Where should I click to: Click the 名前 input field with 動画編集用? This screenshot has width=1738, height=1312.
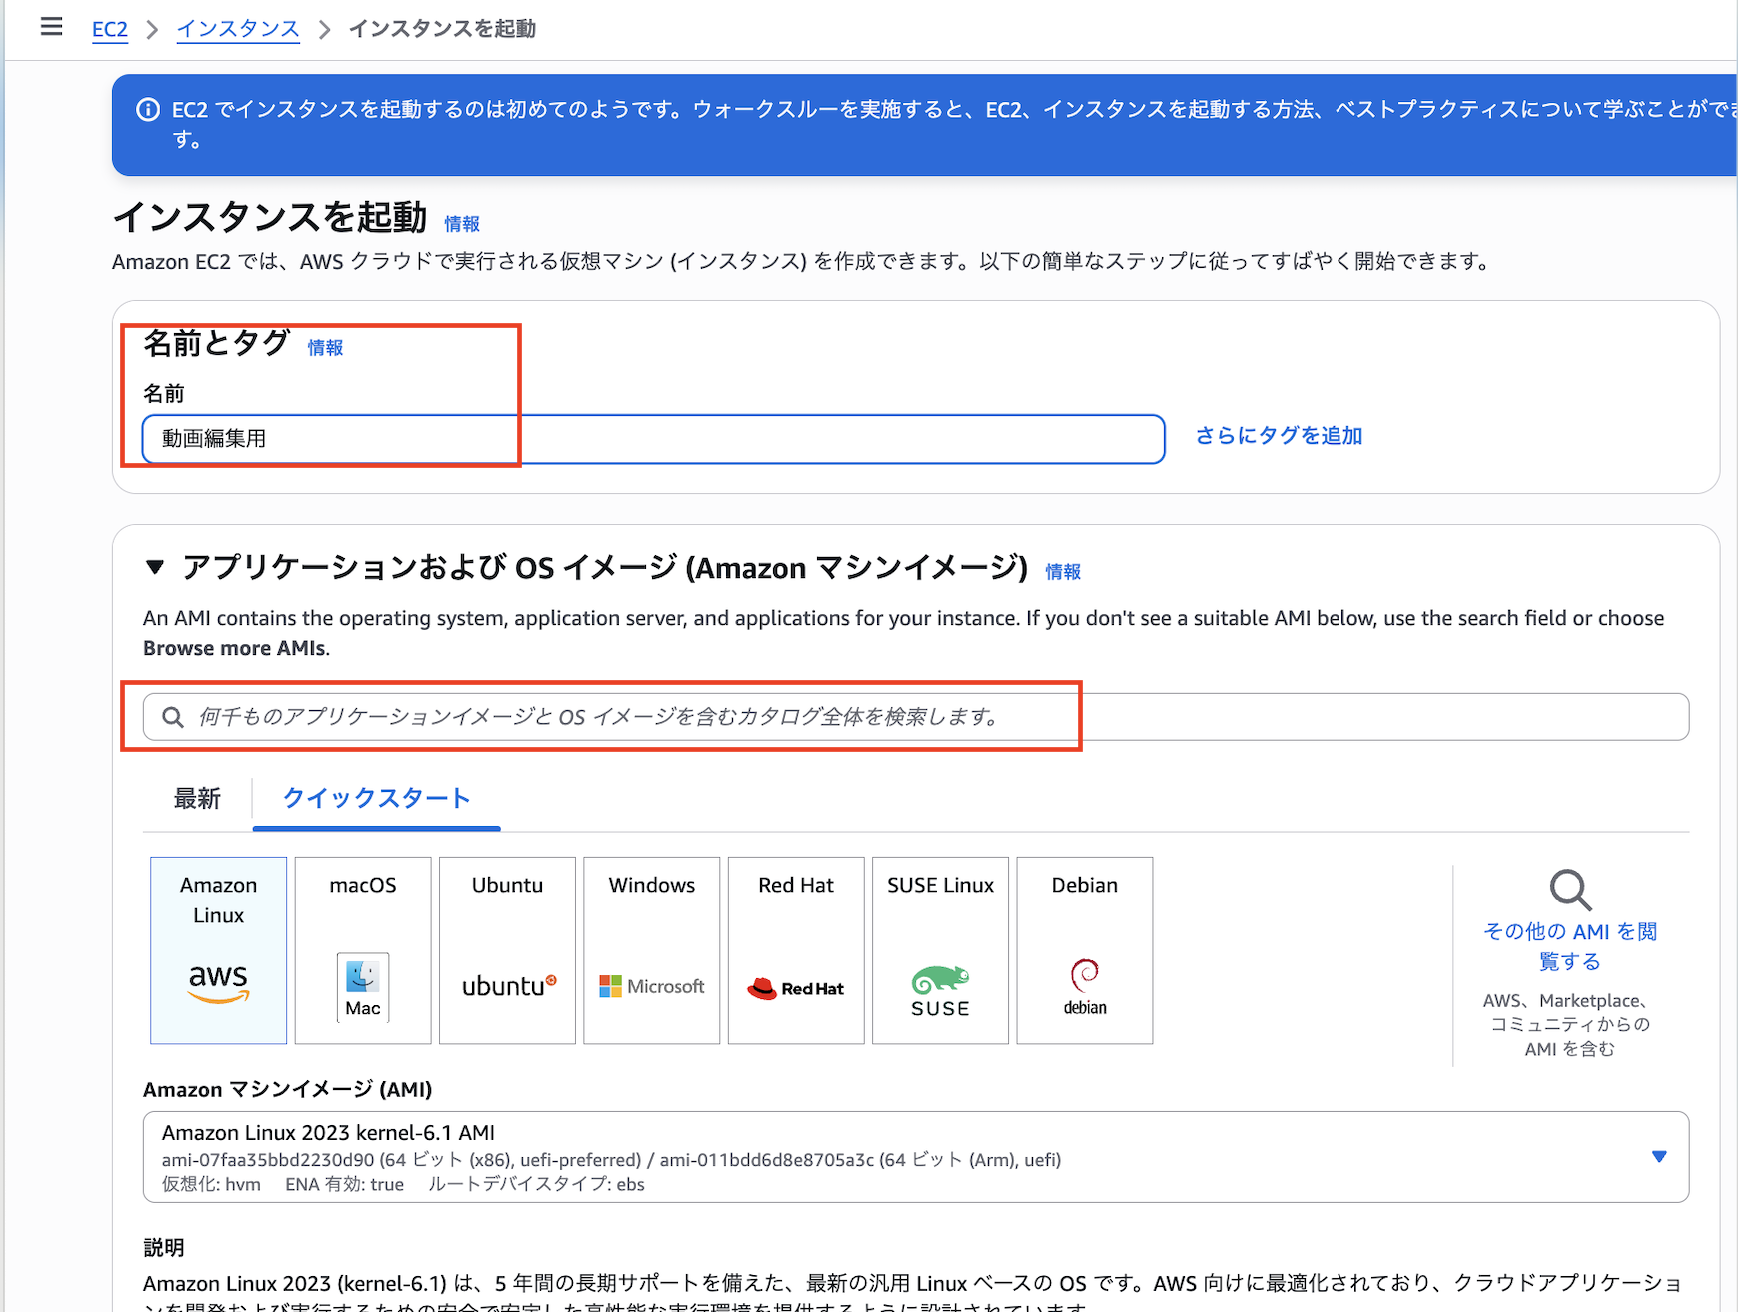(654, 439)
